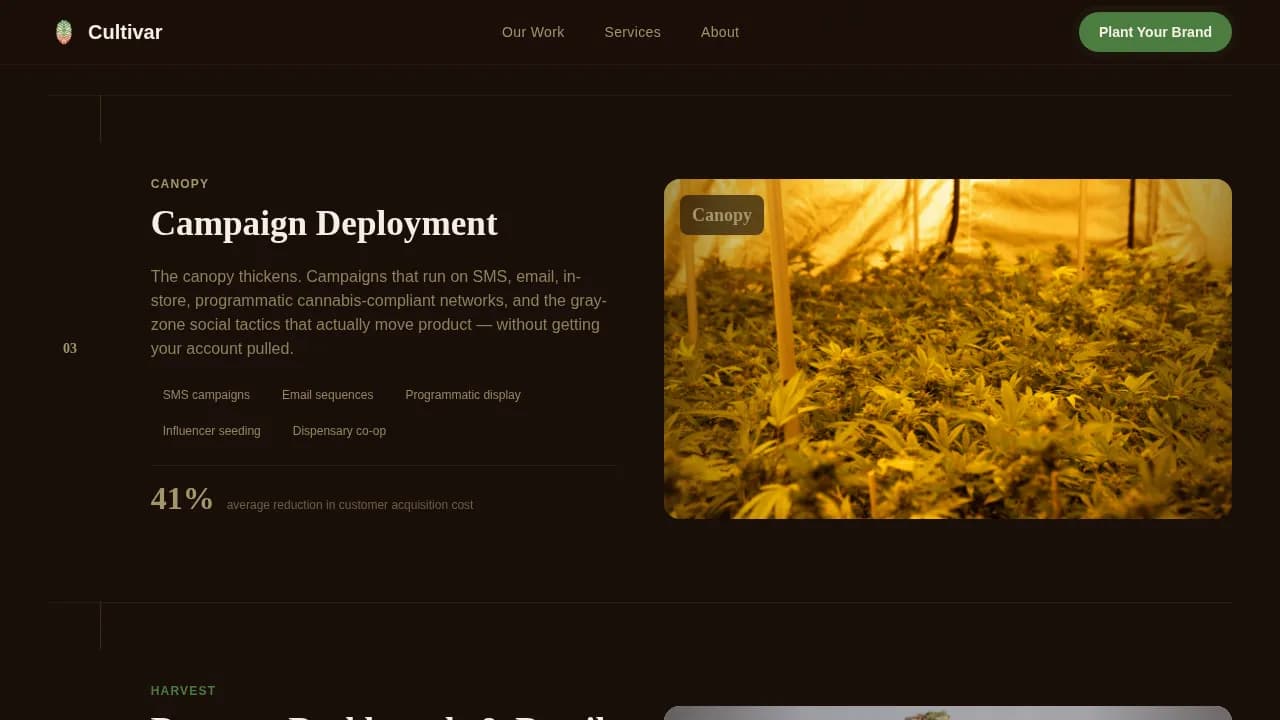The image size is (1280, 720).
Task: Open the About nav item
Action: 720,32
